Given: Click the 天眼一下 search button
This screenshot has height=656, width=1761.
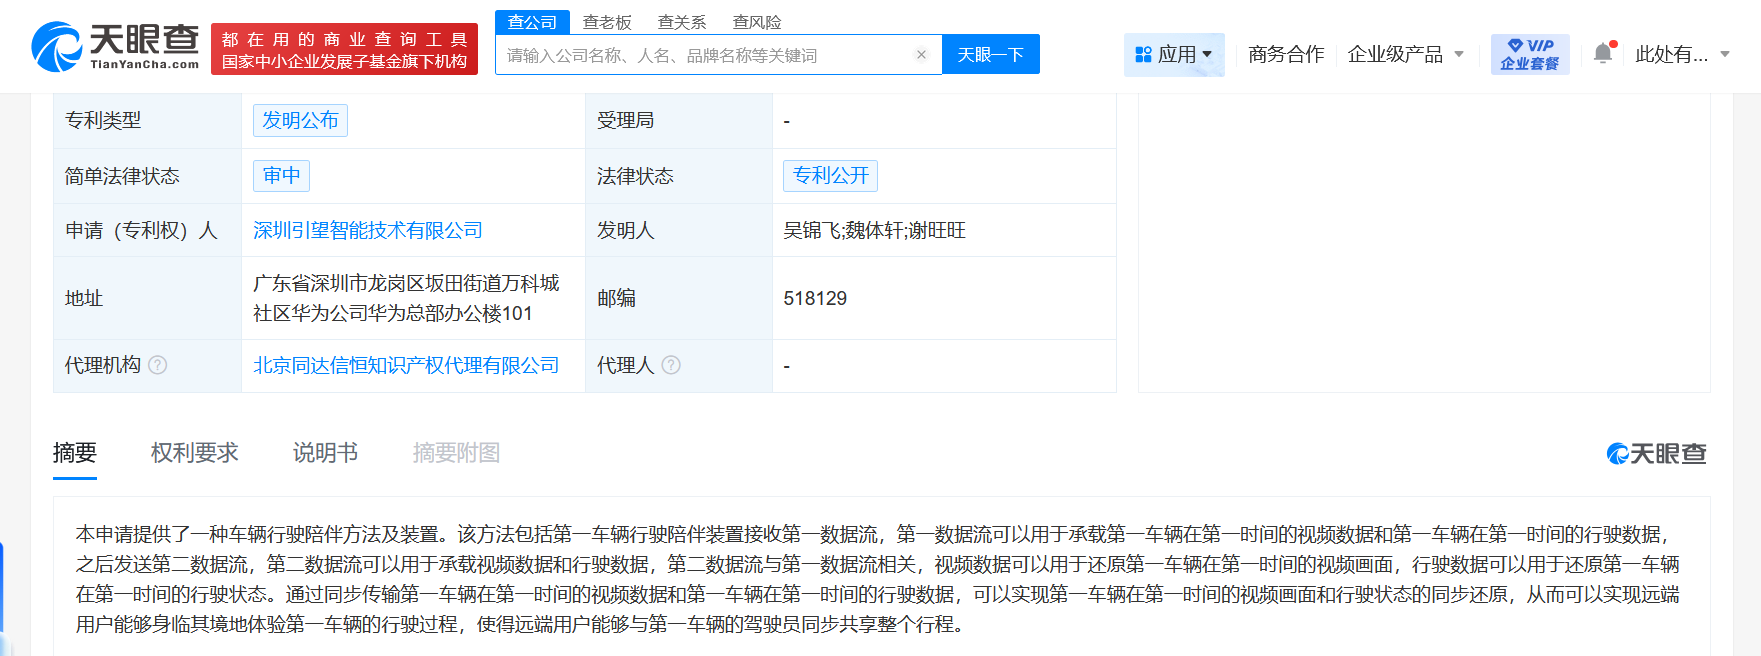Looking at the screenshot, I should coord(991,54).
